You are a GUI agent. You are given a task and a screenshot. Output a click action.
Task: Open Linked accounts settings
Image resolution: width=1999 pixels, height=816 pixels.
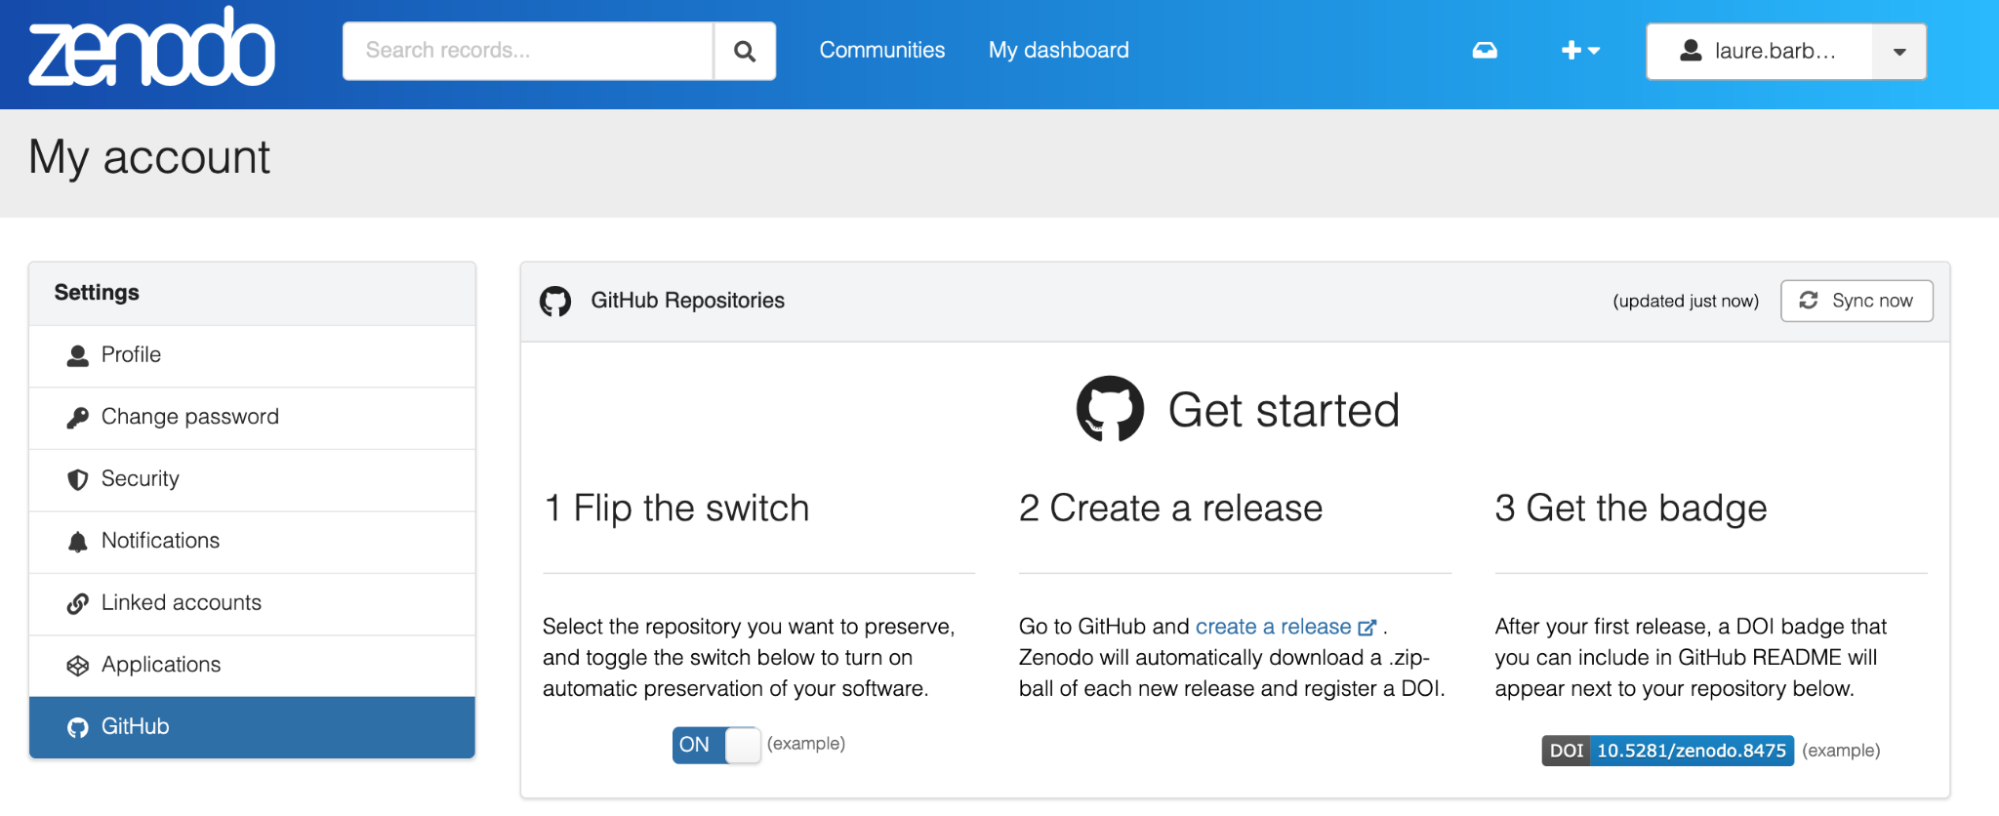tap(181, 603)
